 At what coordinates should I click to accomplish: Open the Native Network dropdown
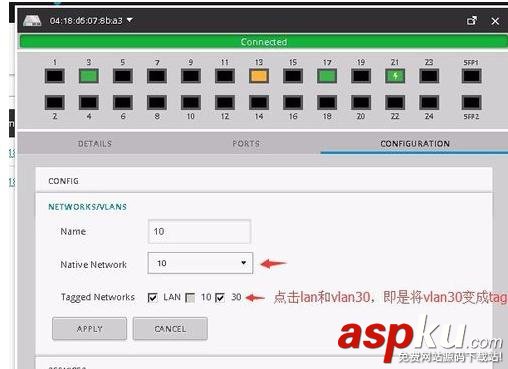pos(200,263)
